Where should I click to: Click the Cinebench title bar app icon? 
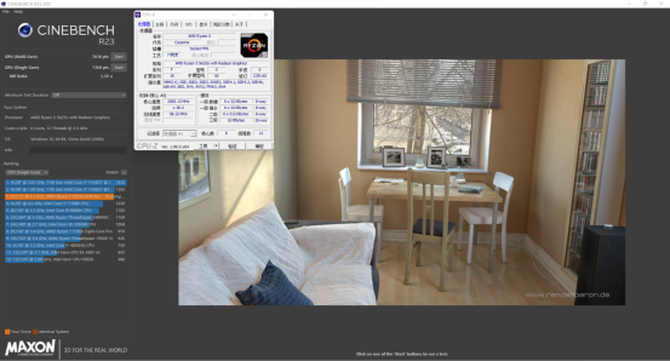pyautogui.click(x=3, y=4)
